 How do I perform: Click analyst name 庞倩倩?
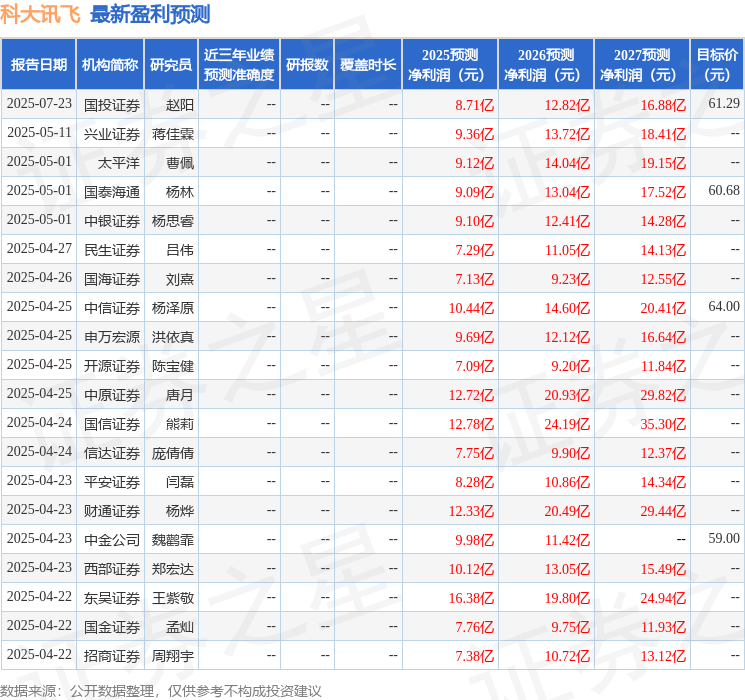(x=172, y=453)
